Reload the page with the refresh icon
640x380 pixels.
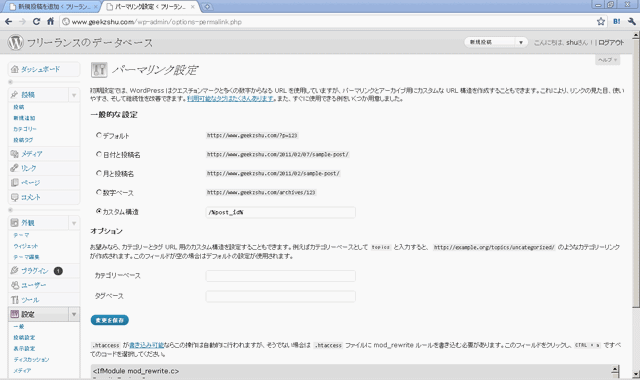(36, 22)
